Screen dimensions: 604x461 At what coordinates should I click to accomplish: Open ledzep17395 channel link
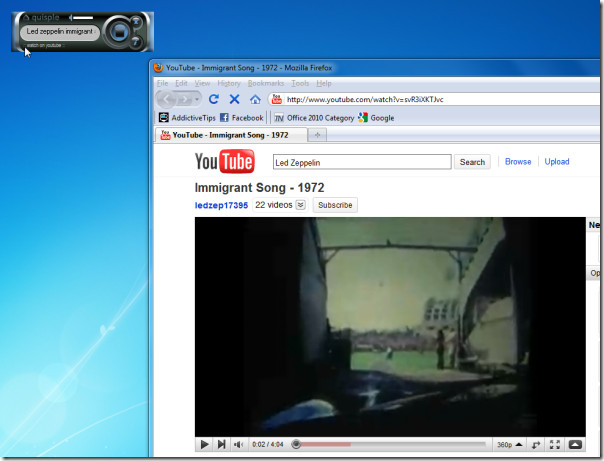221,205
